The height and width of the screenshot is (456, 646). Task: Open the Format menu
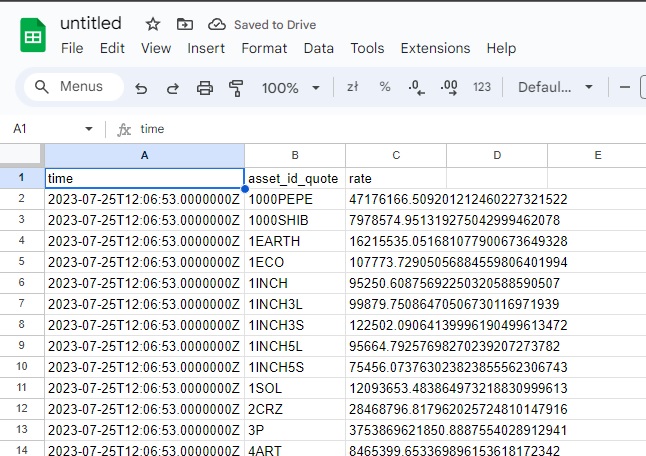pyautogui.click(x=264, y=48)
